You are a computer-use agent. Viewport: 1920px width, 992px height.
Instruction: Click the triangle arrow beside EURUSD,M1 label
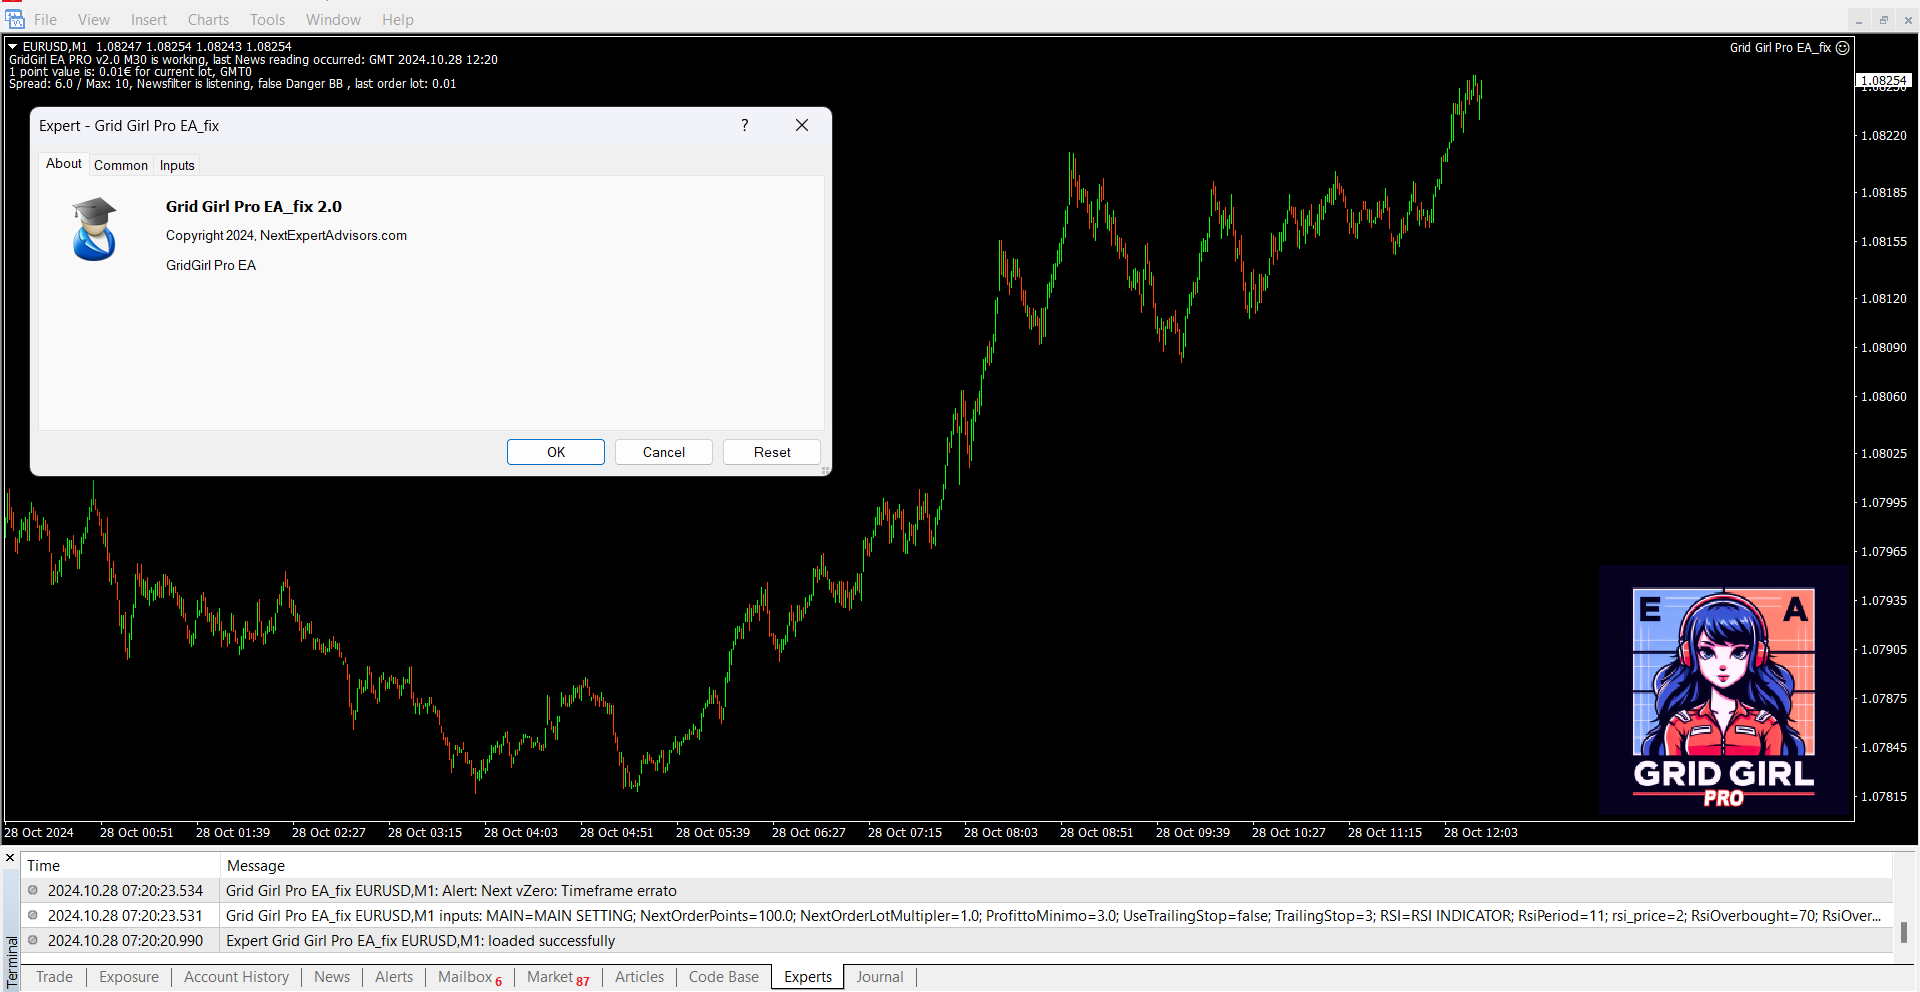click(13, 47)
